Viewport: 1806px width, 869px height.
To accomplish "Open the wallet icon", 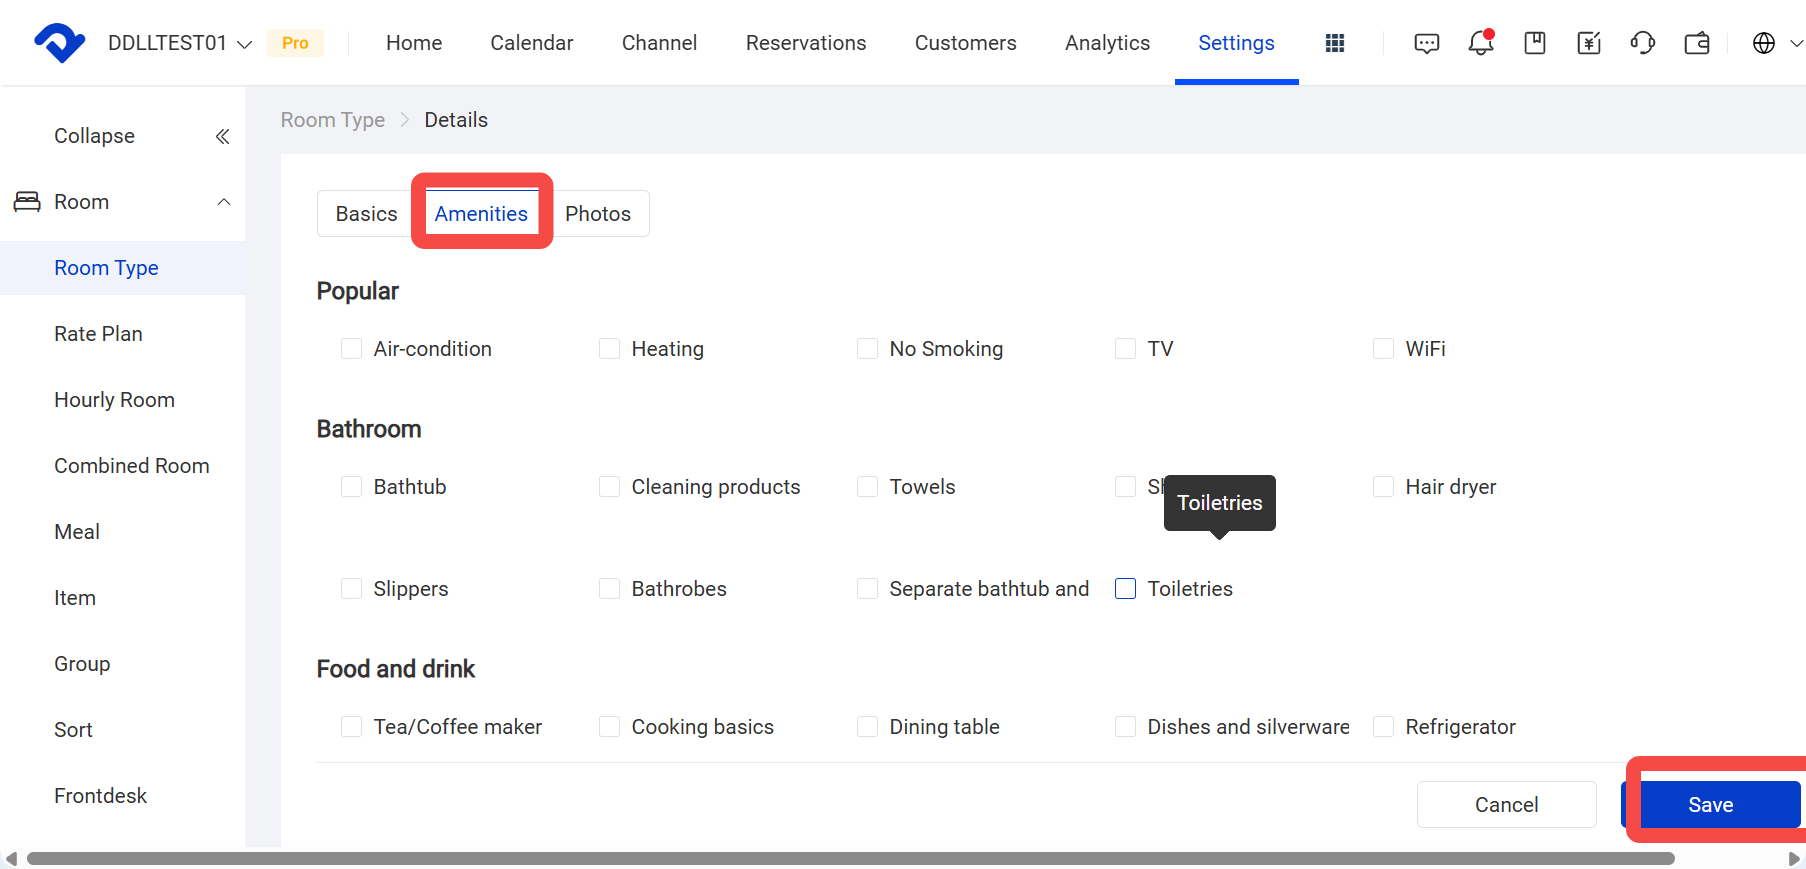I will [x=1697, y=43].
